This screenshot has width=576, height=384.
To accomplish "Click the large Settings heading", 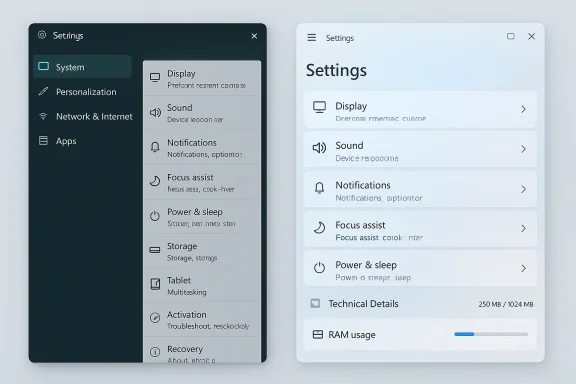I will pos(336,70).
